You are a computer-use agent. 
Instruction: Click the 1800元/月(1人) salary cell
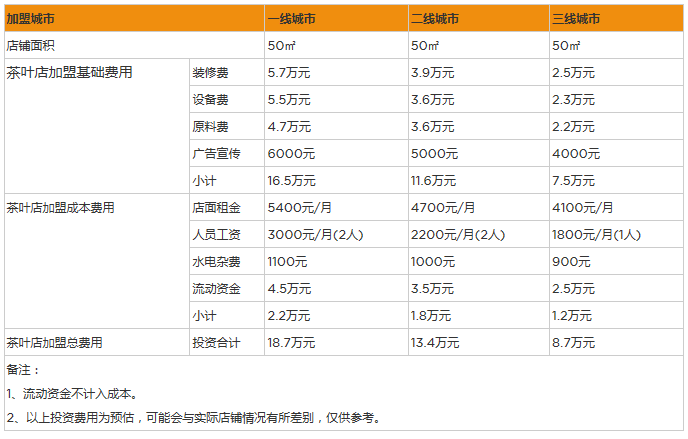(x=596, y=235)
